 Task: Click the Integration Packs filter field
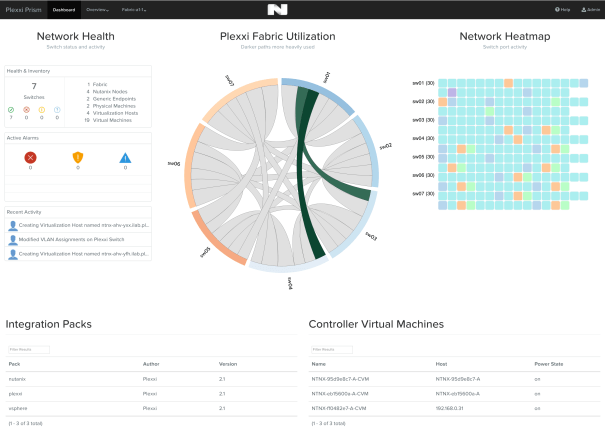click(27, 349)
